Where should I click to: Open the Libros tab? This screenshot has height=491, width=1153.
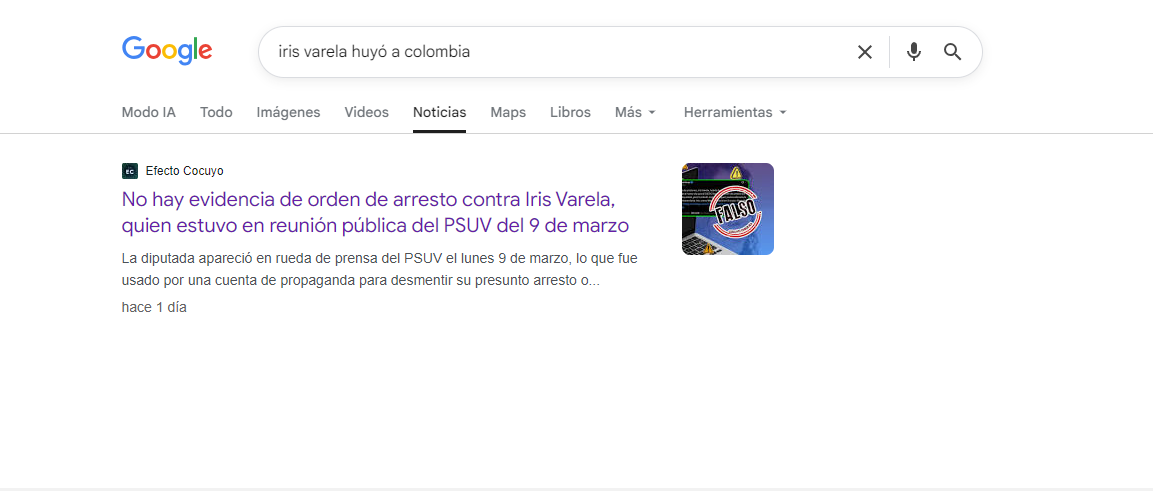(x=570, y=112)
